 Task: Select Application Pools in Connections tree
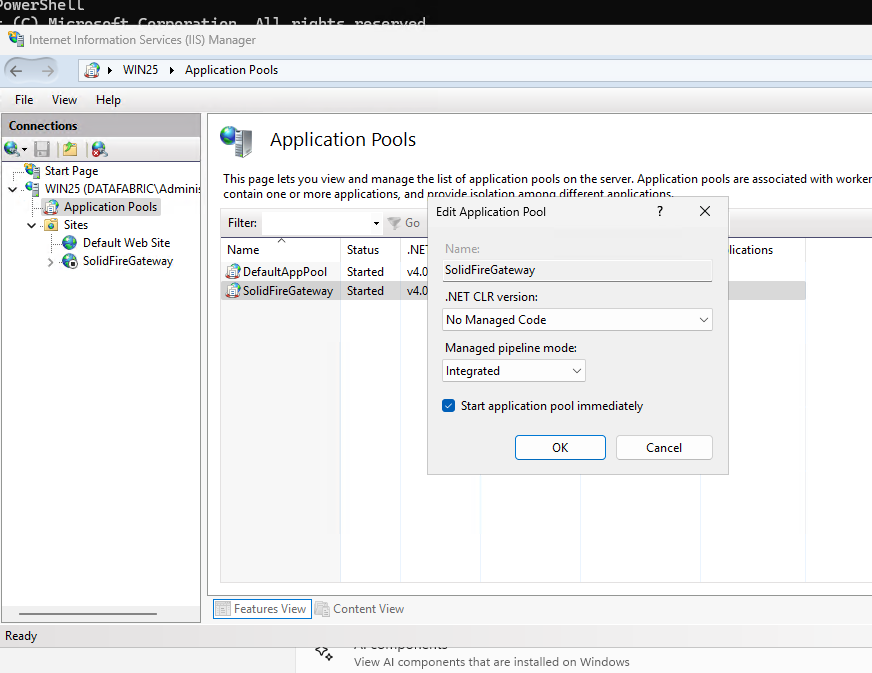(110, 207)
